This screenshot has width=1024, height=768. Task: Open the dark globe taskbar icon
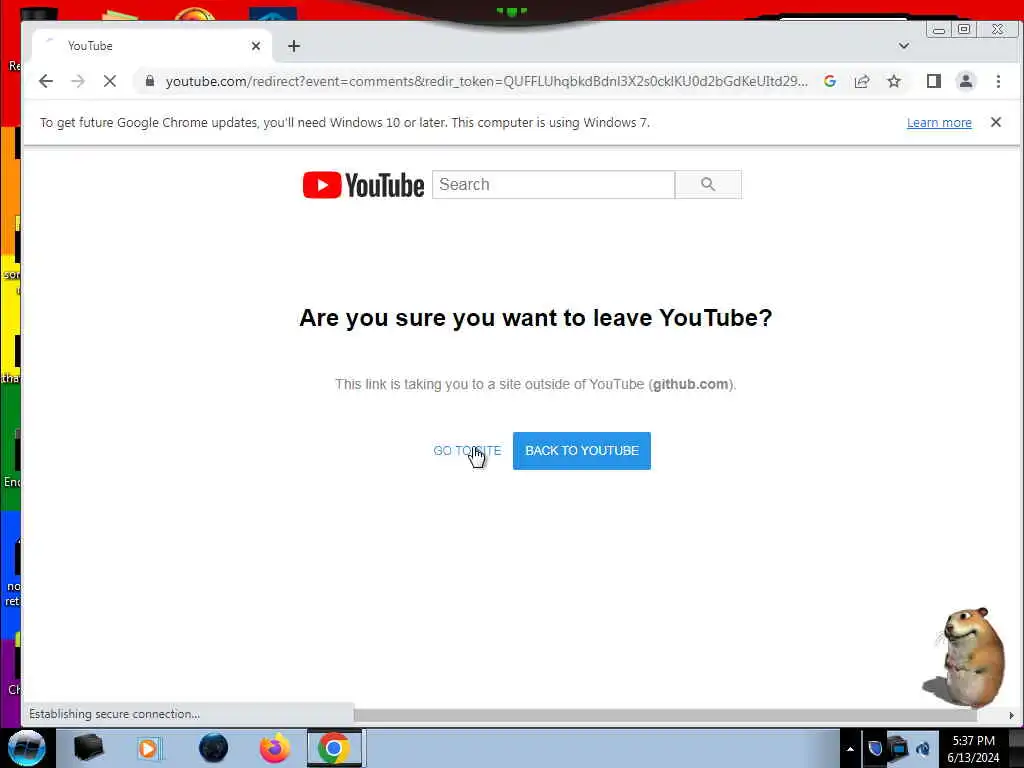(213, 748)
